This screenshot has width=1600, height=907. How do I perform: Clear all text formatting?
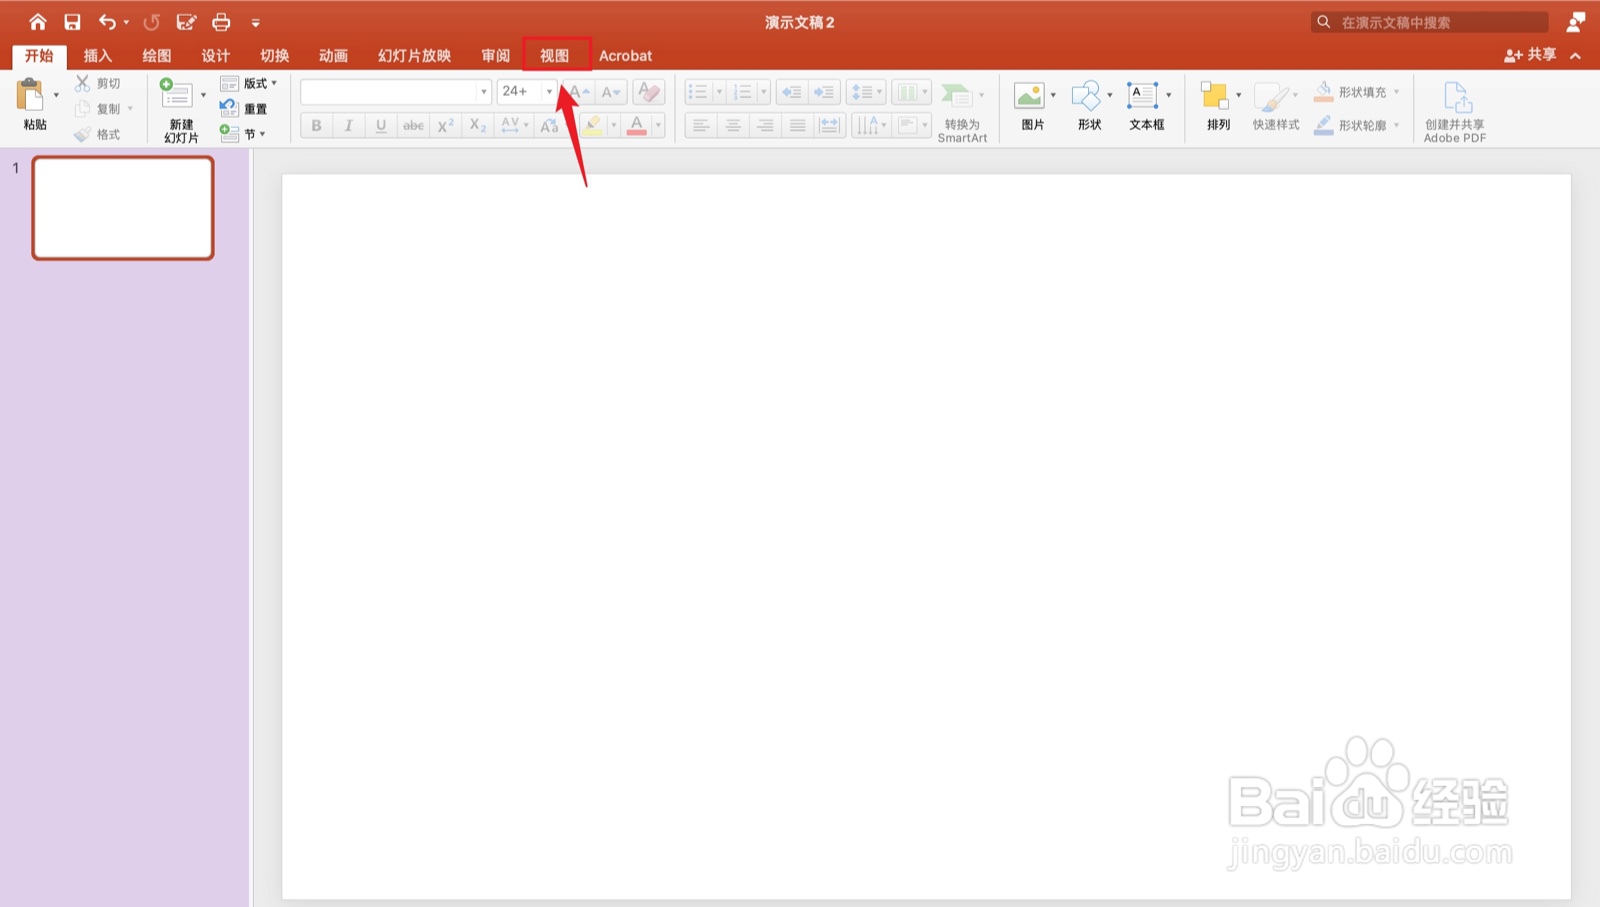[649, 92]
